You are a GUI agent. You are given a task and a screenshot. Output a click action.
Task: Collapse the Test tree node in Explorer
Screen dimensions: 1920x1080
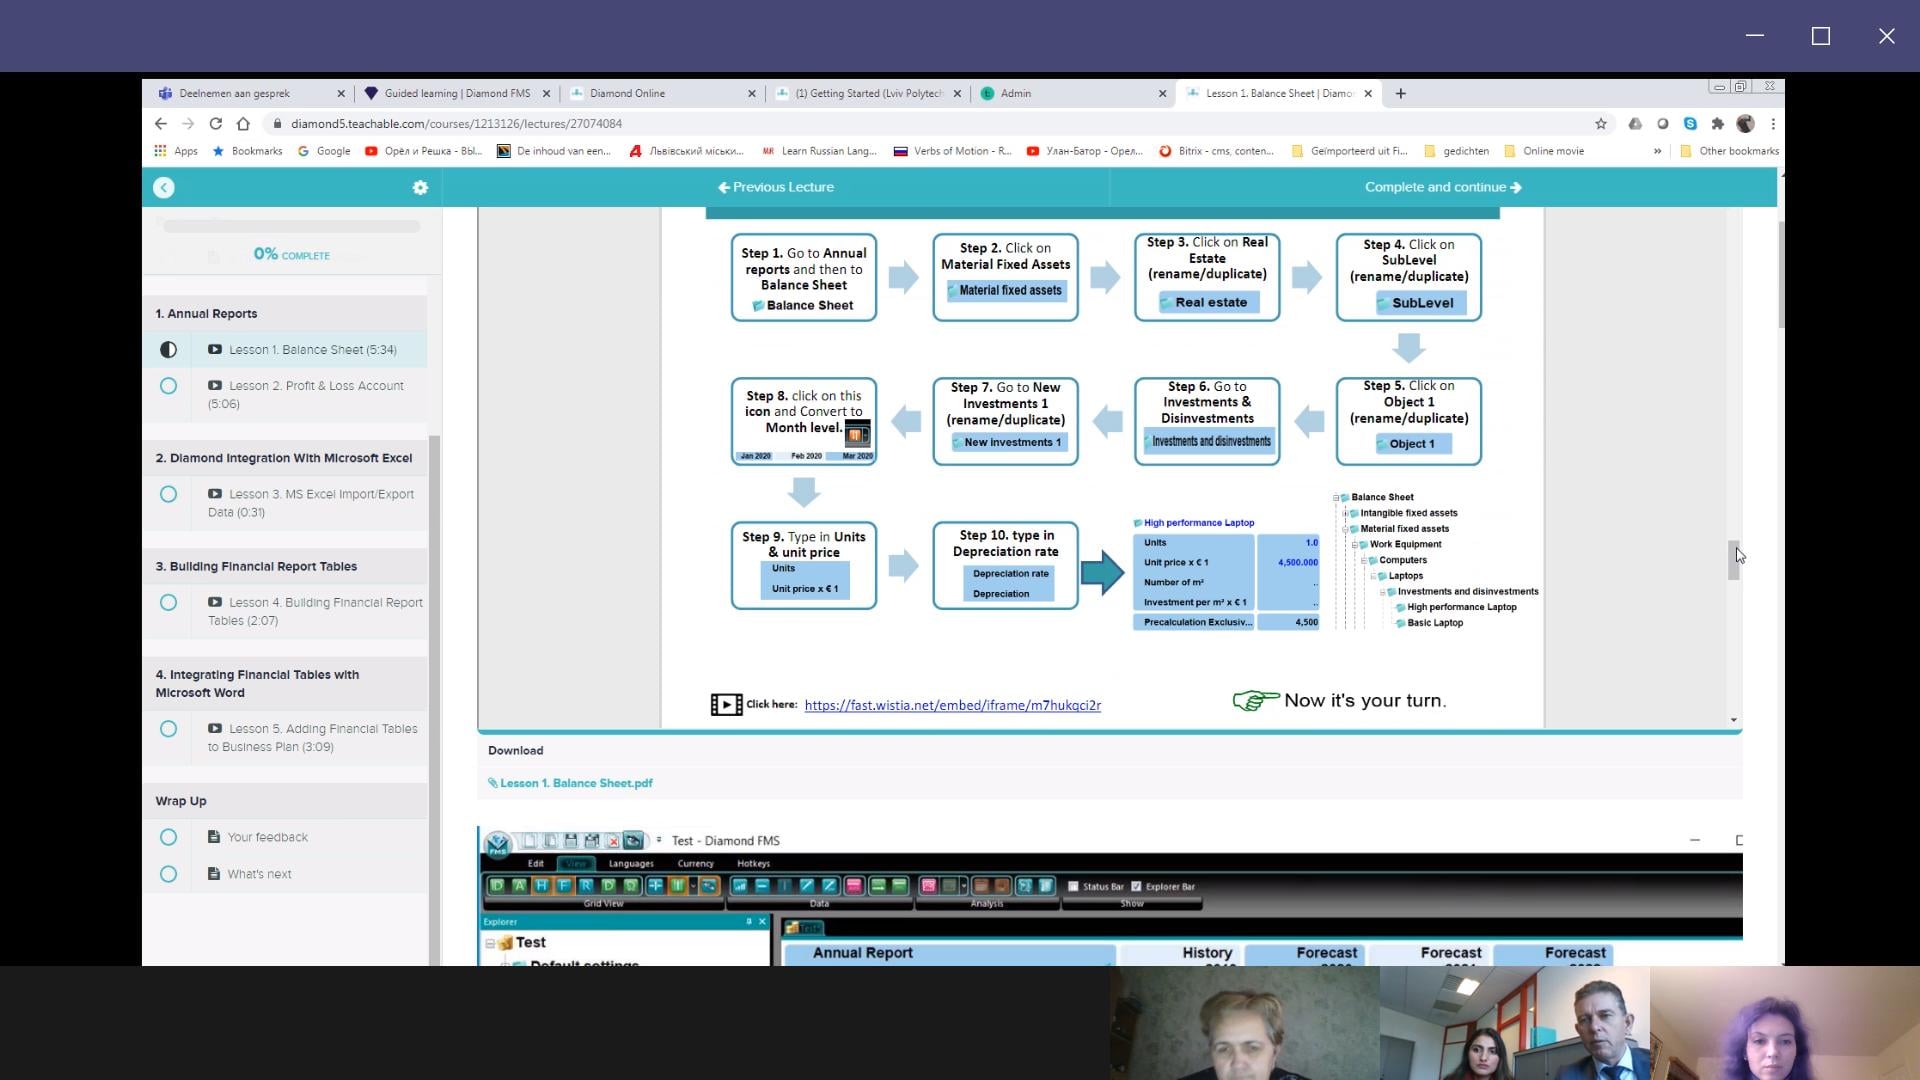[491, 943]
